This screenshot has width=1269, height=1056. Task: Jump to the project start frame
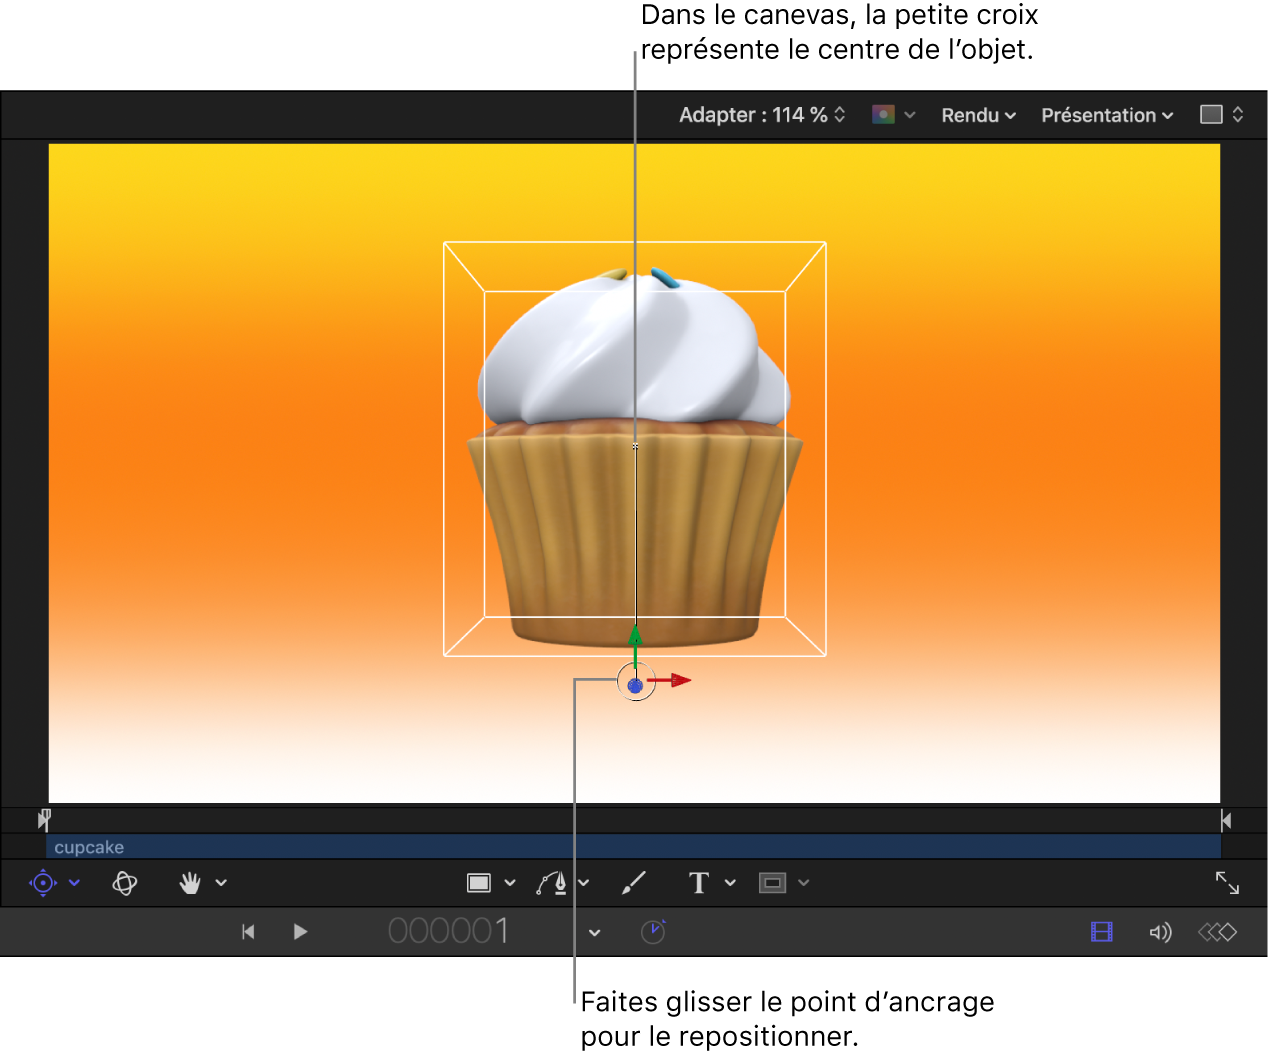click(248, 931)
